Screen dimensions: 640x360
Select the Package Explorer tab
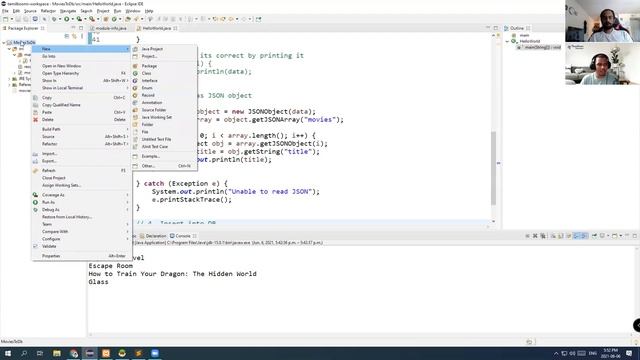pos(23,29)
